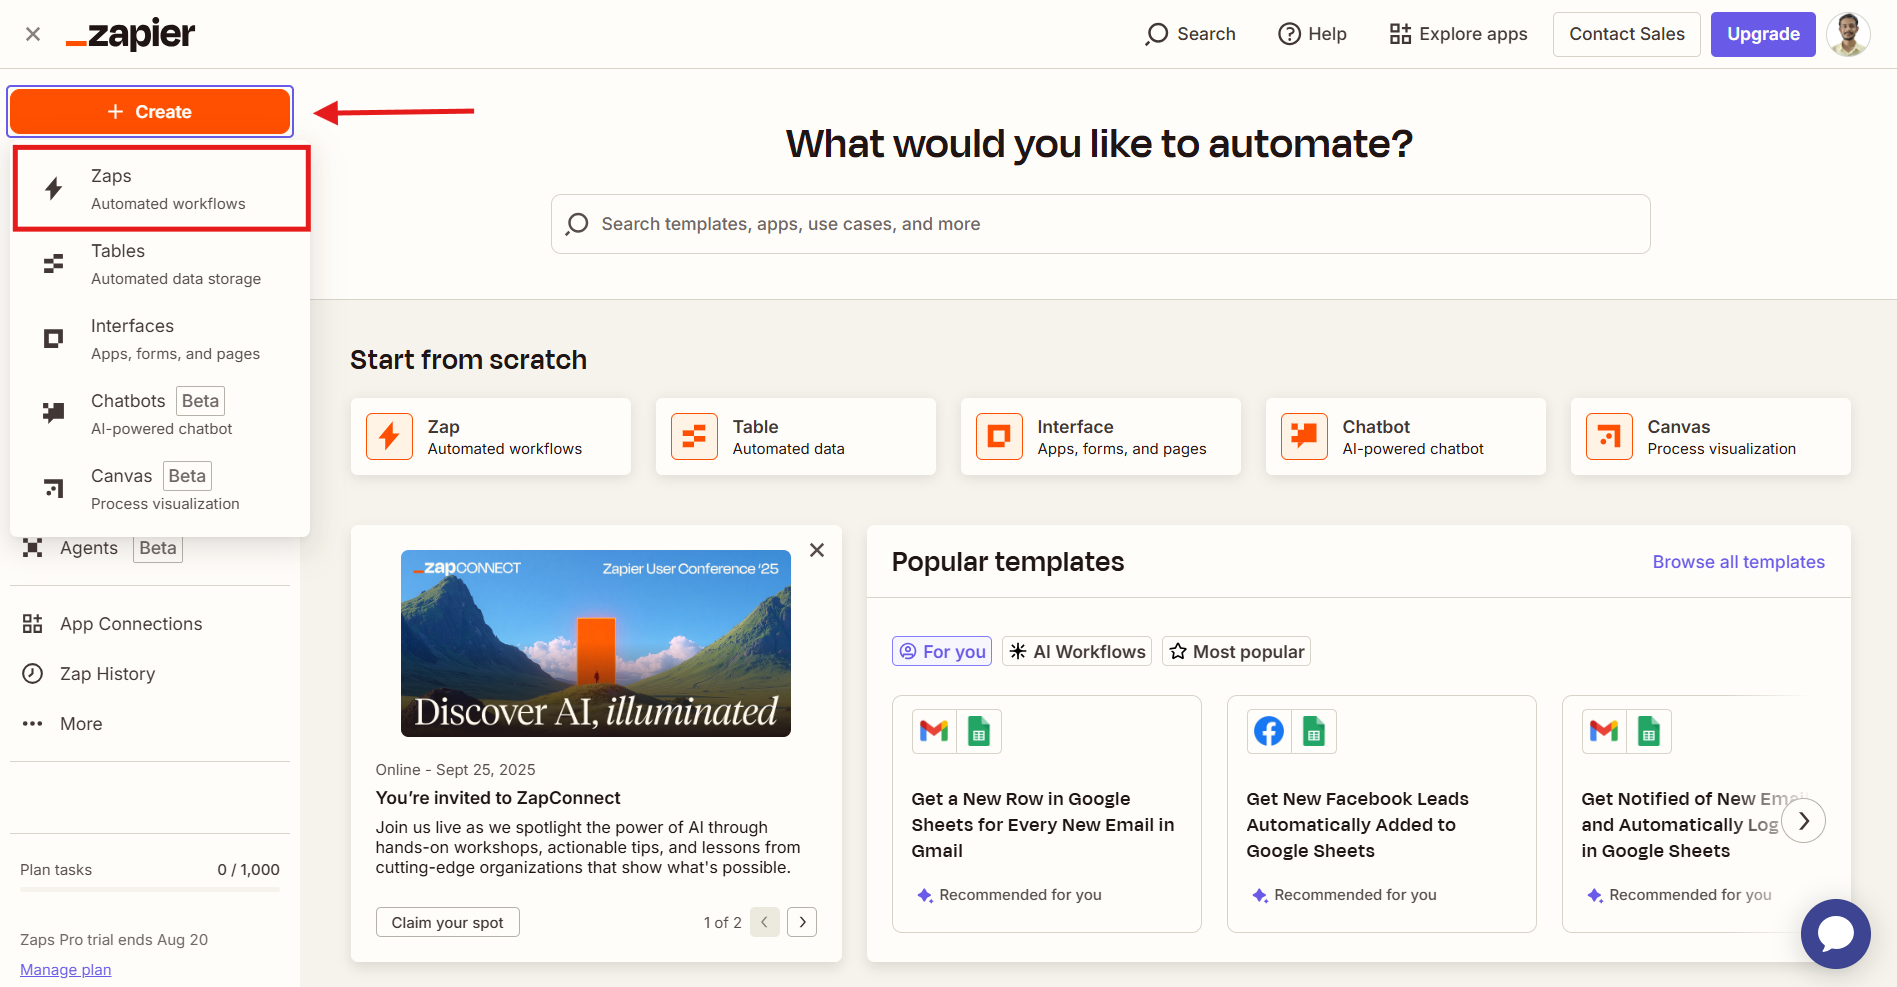
Task: Click the Search magnifier icon in header
Action: (x=1156, y=34)
